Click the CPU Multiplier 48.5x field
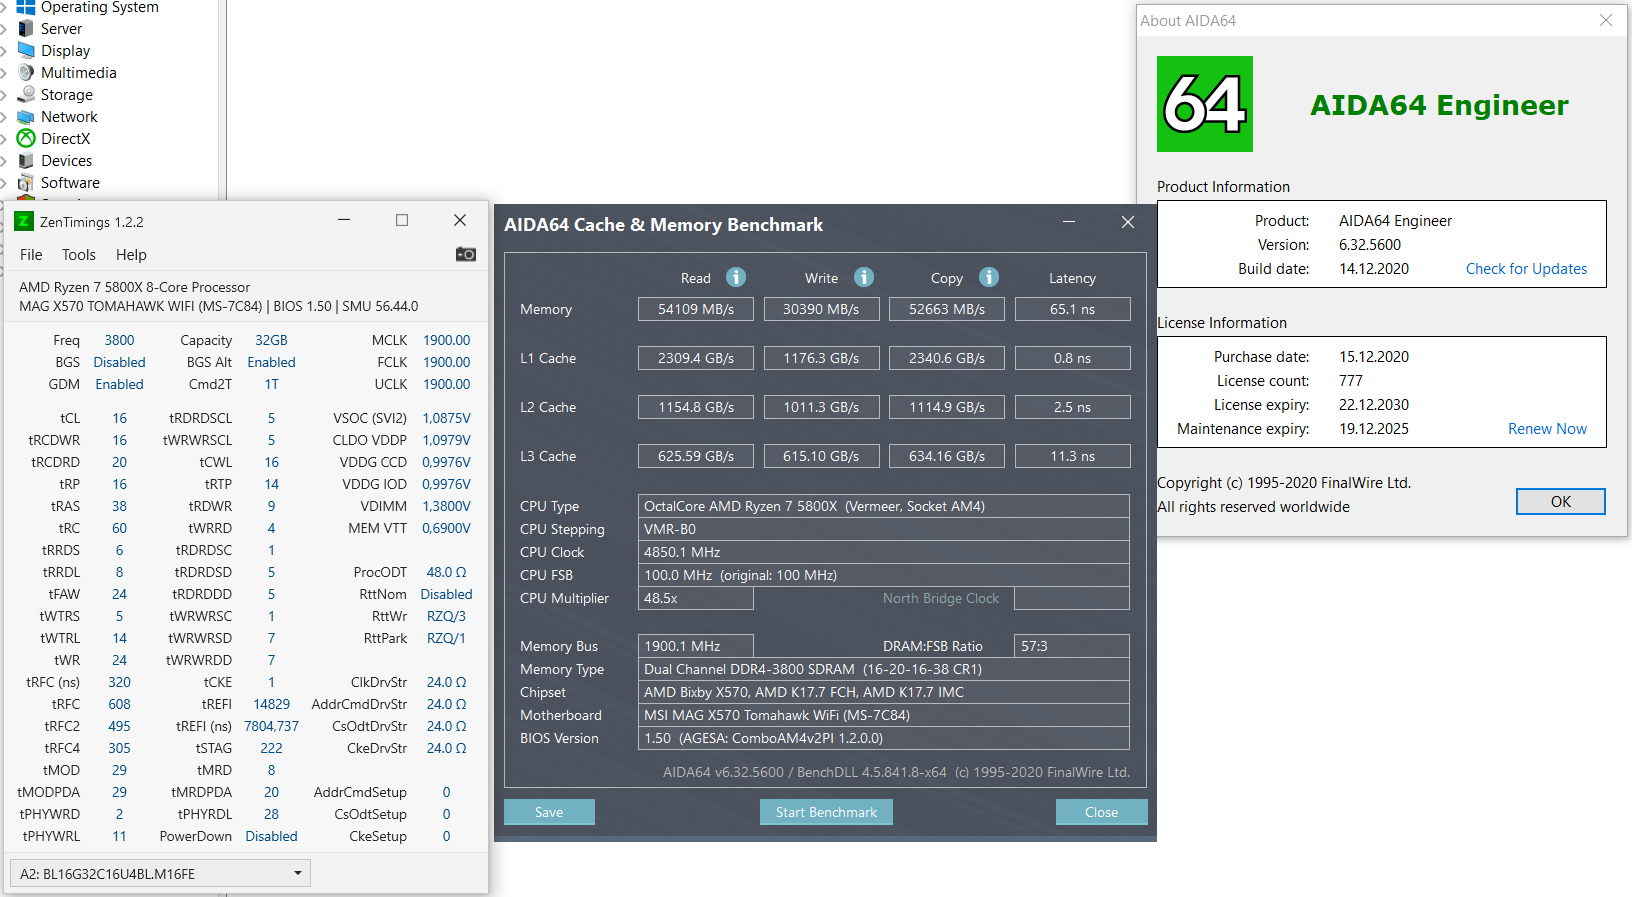 [696, 598]
